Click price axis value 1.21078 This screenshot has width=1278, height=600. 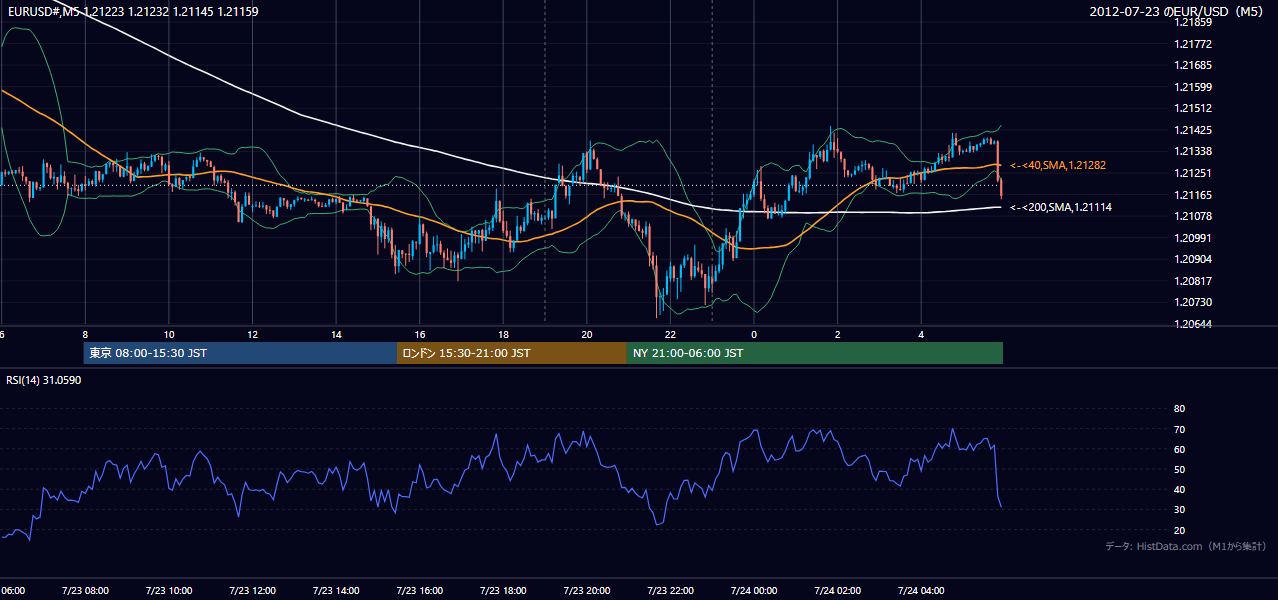1192,216
